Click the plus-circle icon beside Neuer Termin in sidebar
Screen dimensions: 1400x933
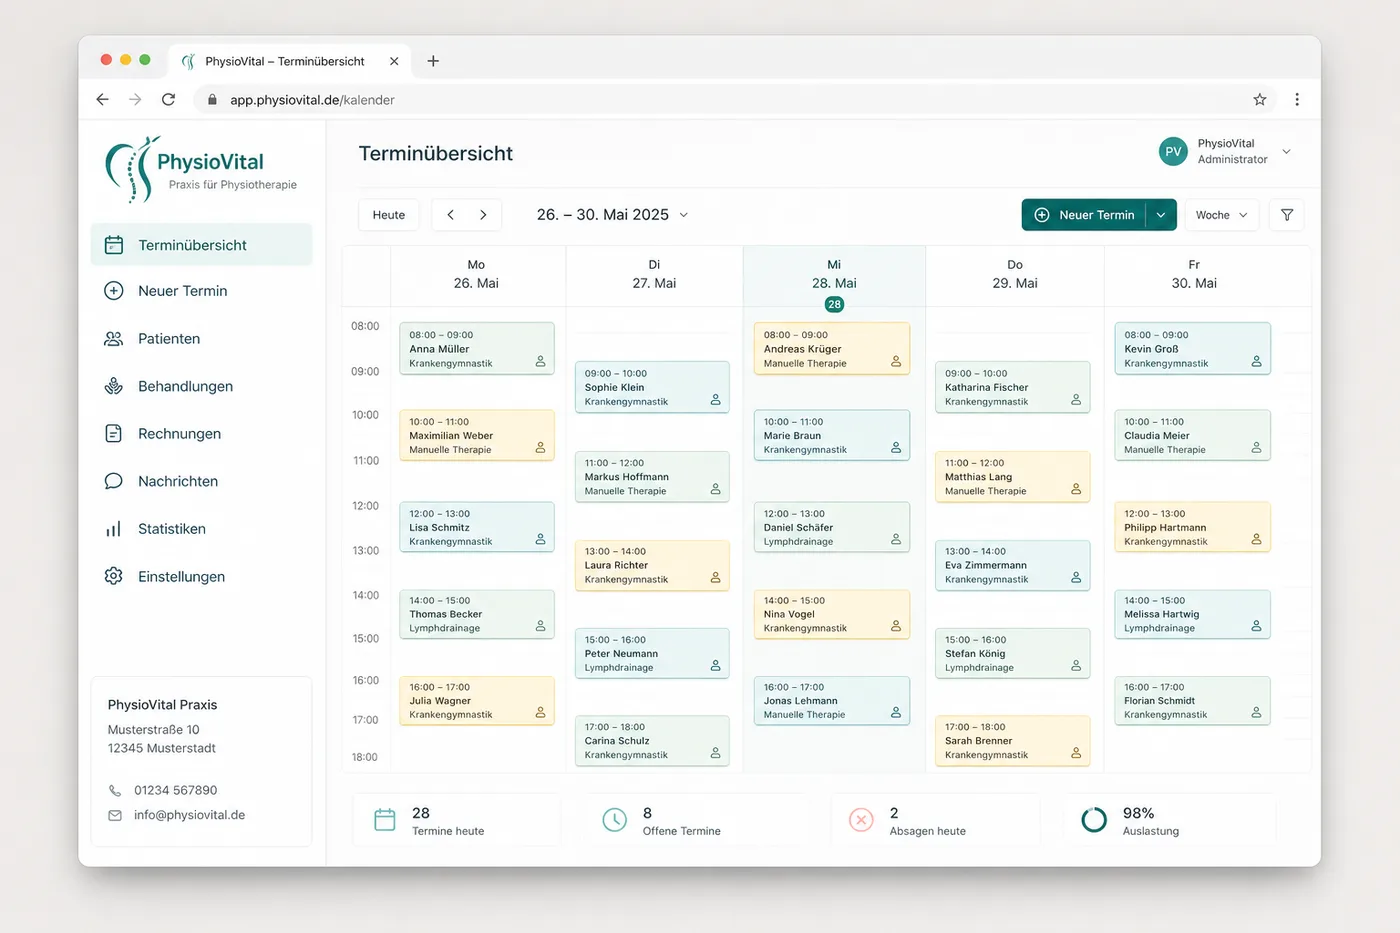[114, 291]
